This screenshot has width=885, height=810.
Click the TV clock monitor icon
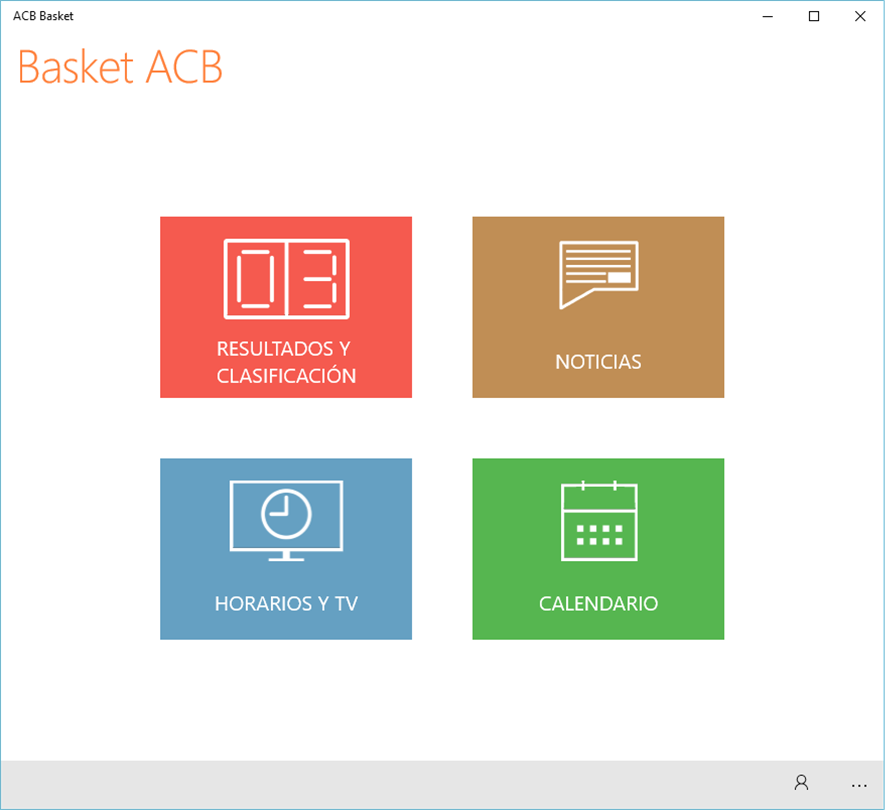pos(286,520)
